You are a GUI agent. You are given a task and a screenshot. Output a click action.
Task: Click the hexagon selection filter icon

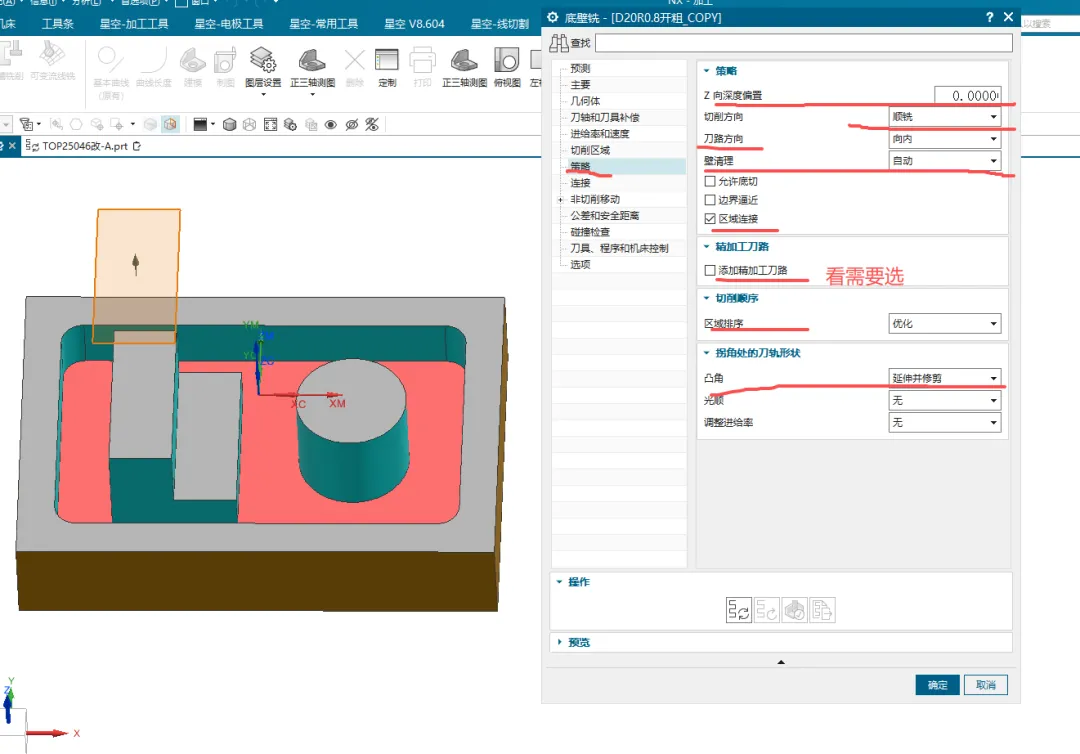click(76, 125)
